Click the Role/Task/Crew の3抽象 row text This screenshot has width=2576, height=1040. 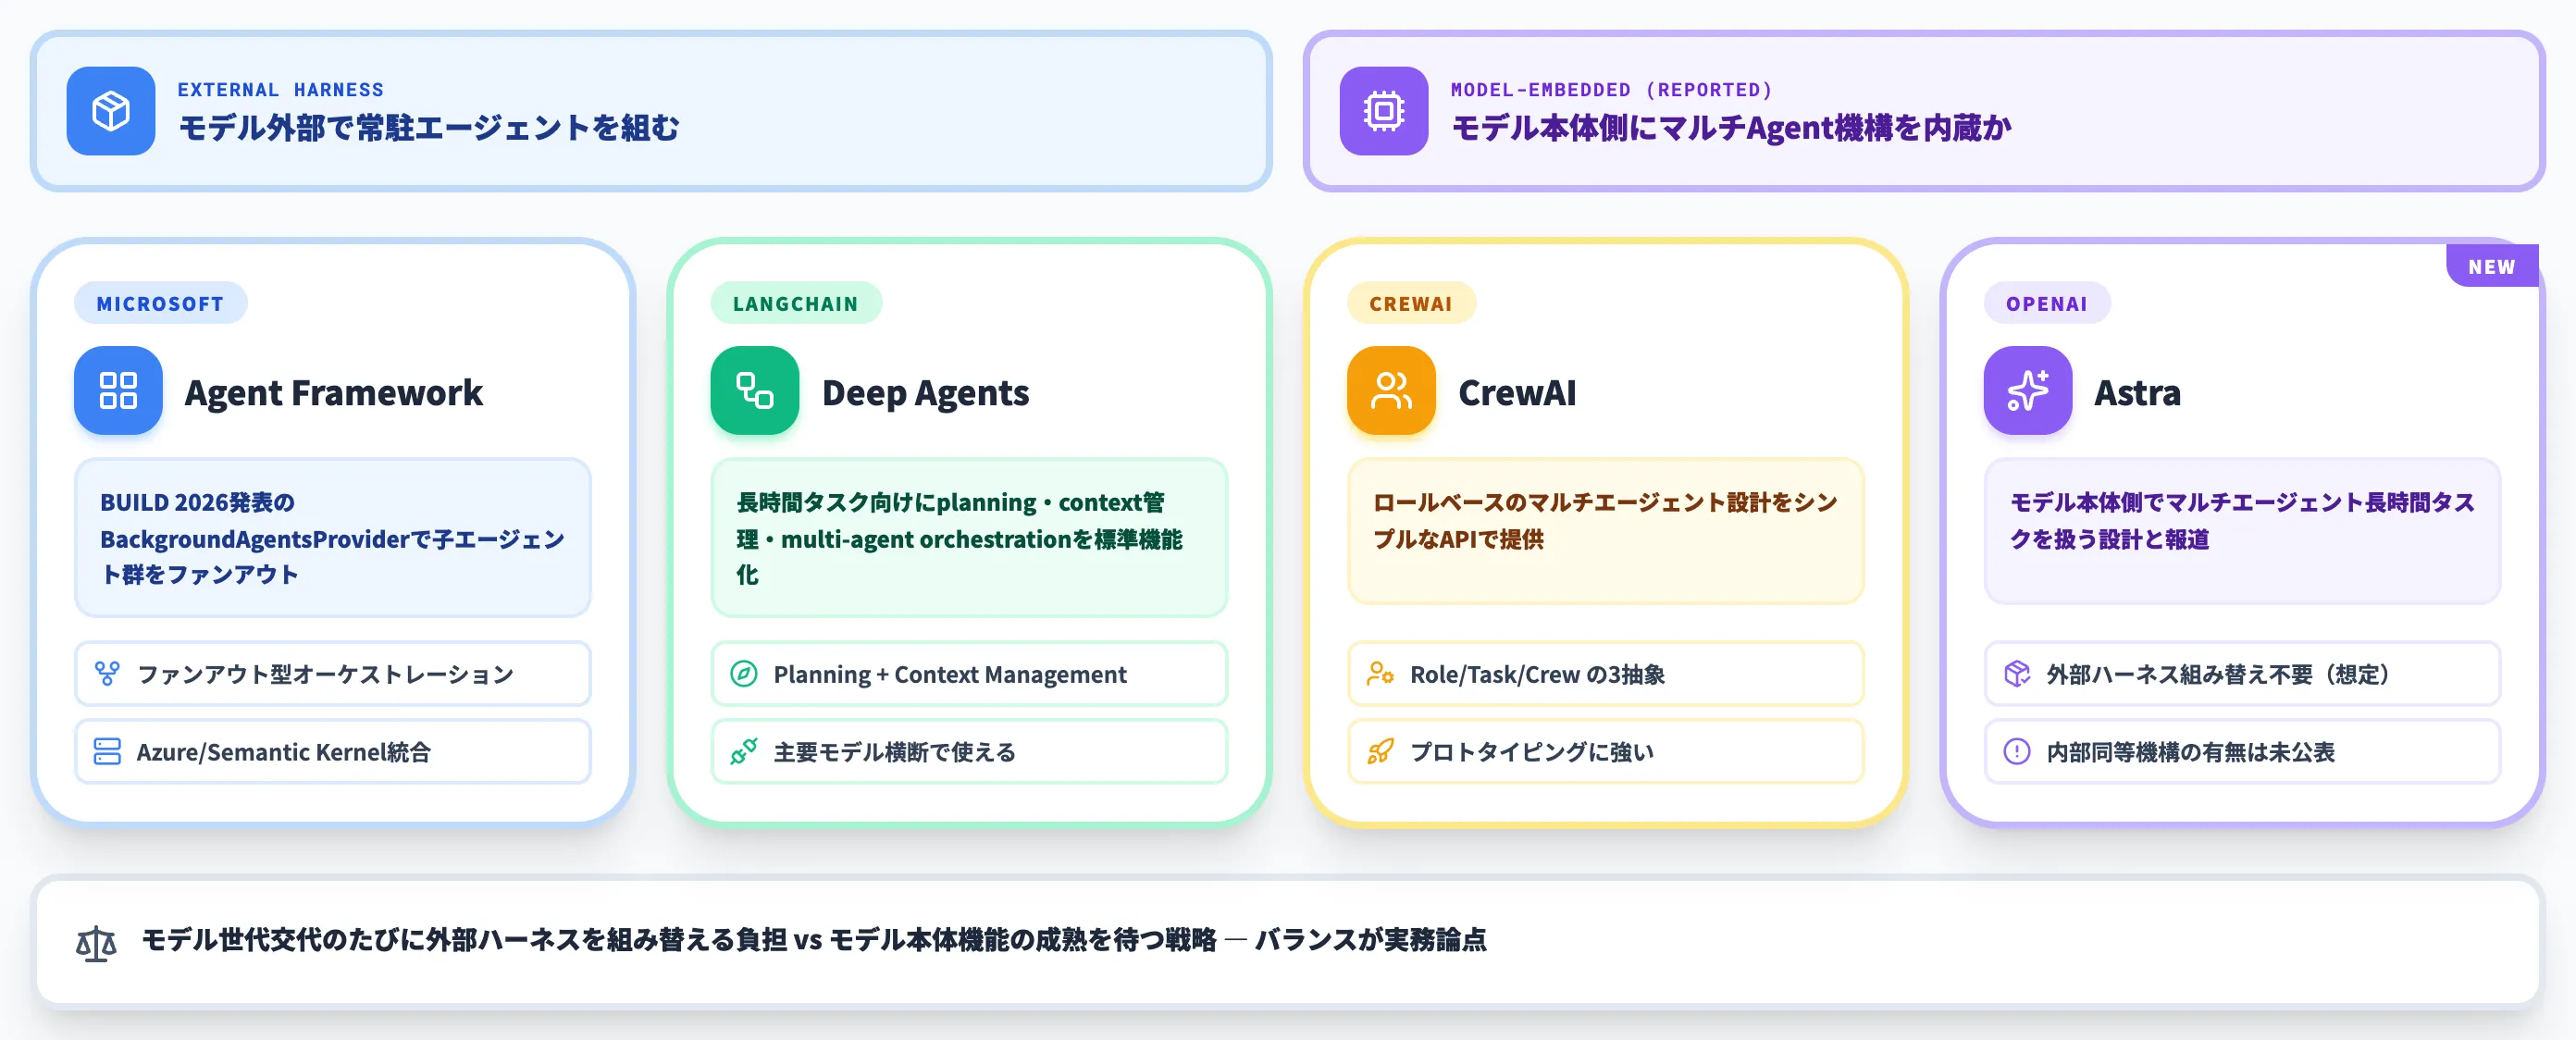tap(1538, 675)
